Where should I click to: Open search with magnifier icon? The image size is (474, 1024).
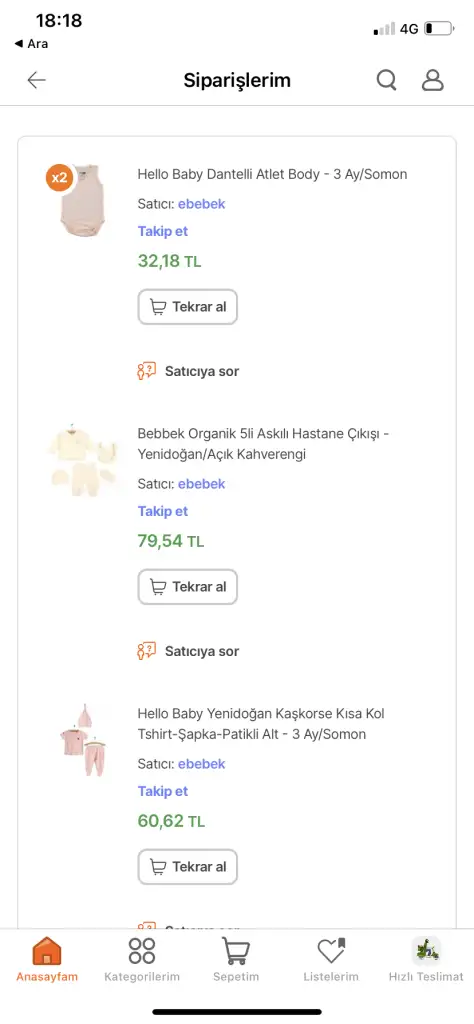pos(387,80)
